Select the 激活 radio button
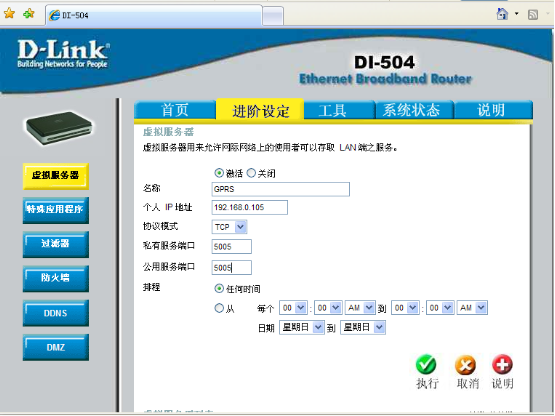 click(x=219, y=173)
